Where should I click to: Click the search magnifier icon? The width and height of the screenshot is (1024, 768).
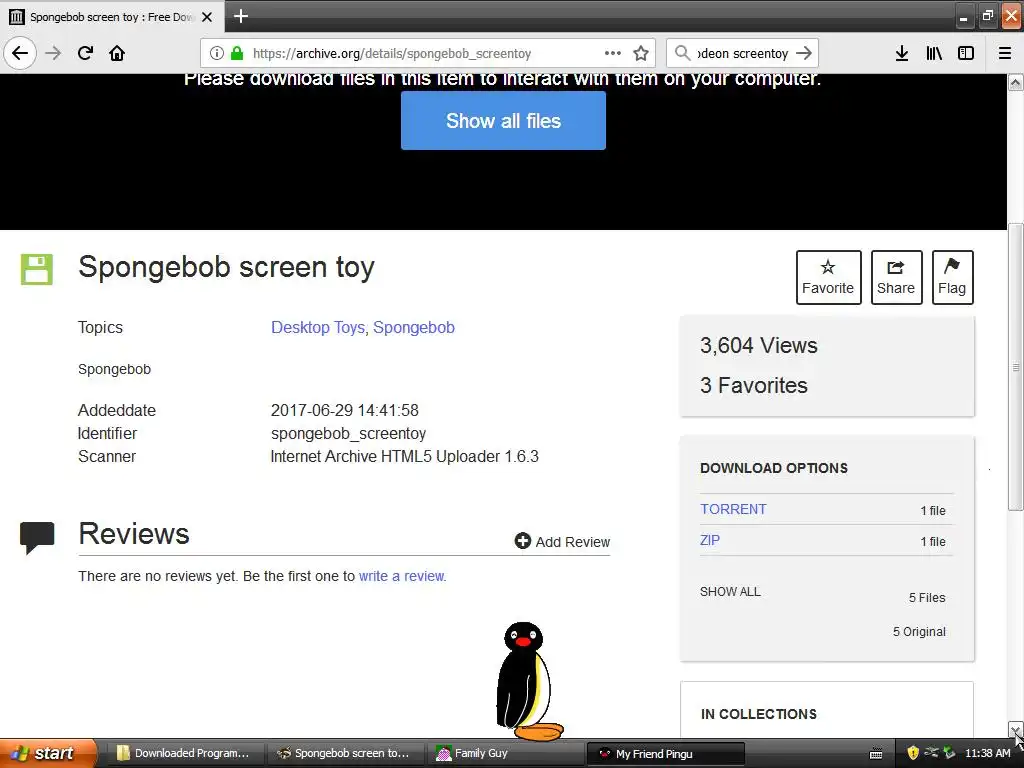coord(682,53)
